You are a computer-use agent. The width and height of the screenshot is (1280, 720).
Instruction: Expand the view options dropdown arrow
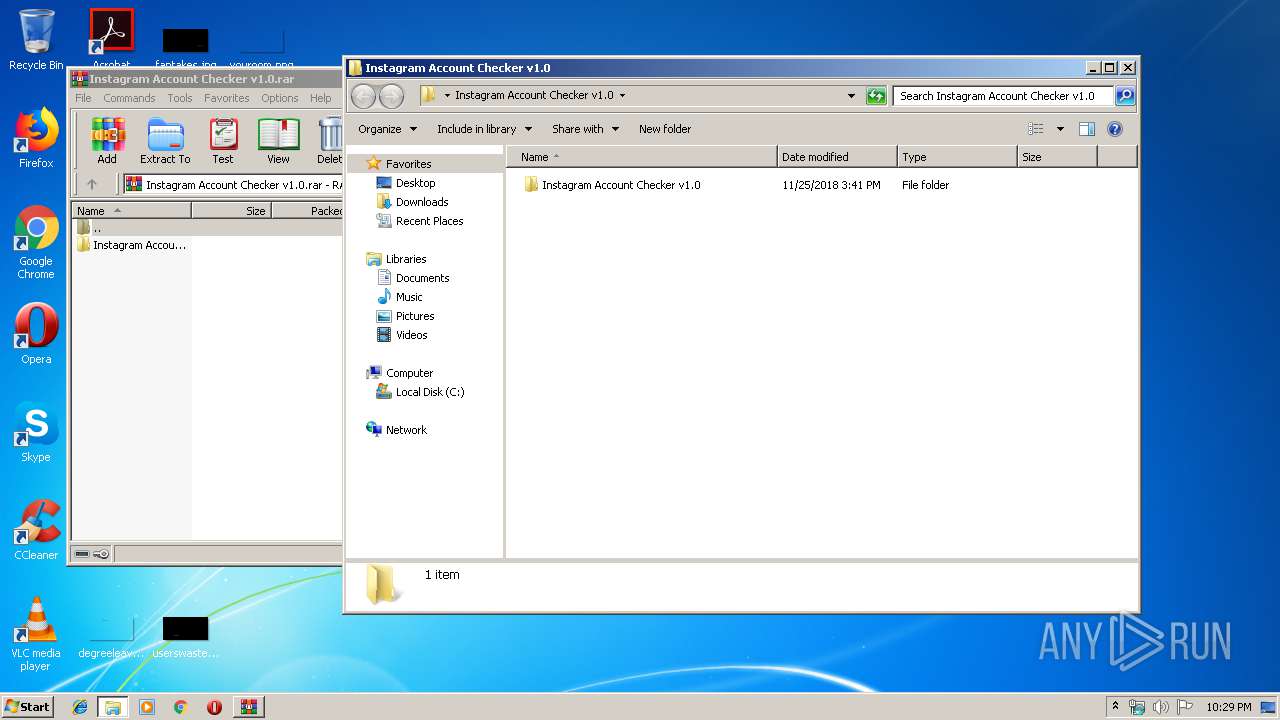click(x=1060, y=129)
